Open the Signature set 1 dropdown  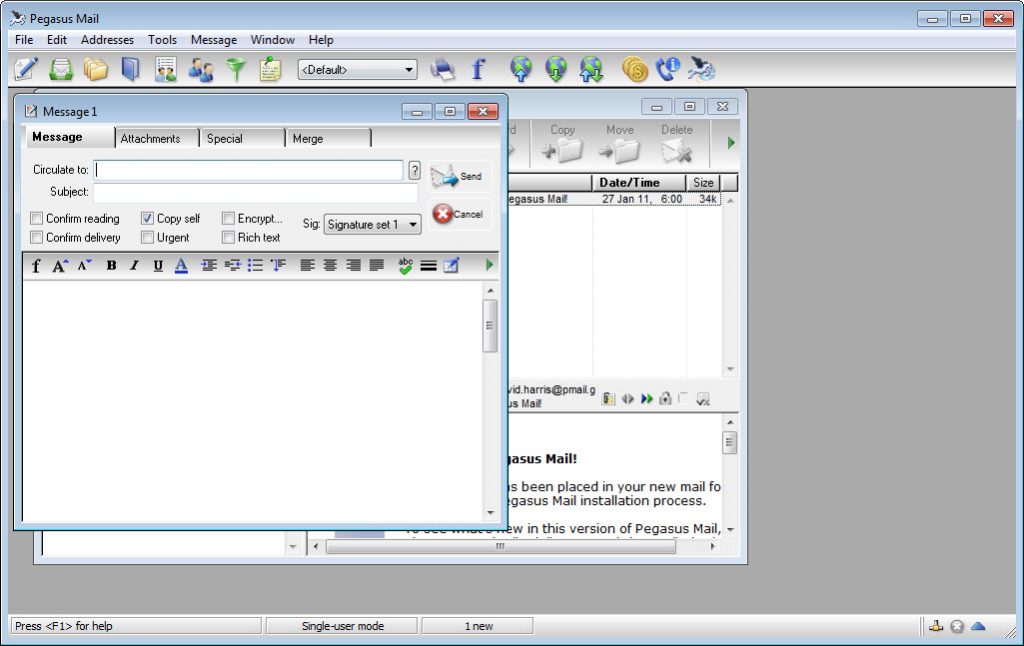[x=372, y=224]
